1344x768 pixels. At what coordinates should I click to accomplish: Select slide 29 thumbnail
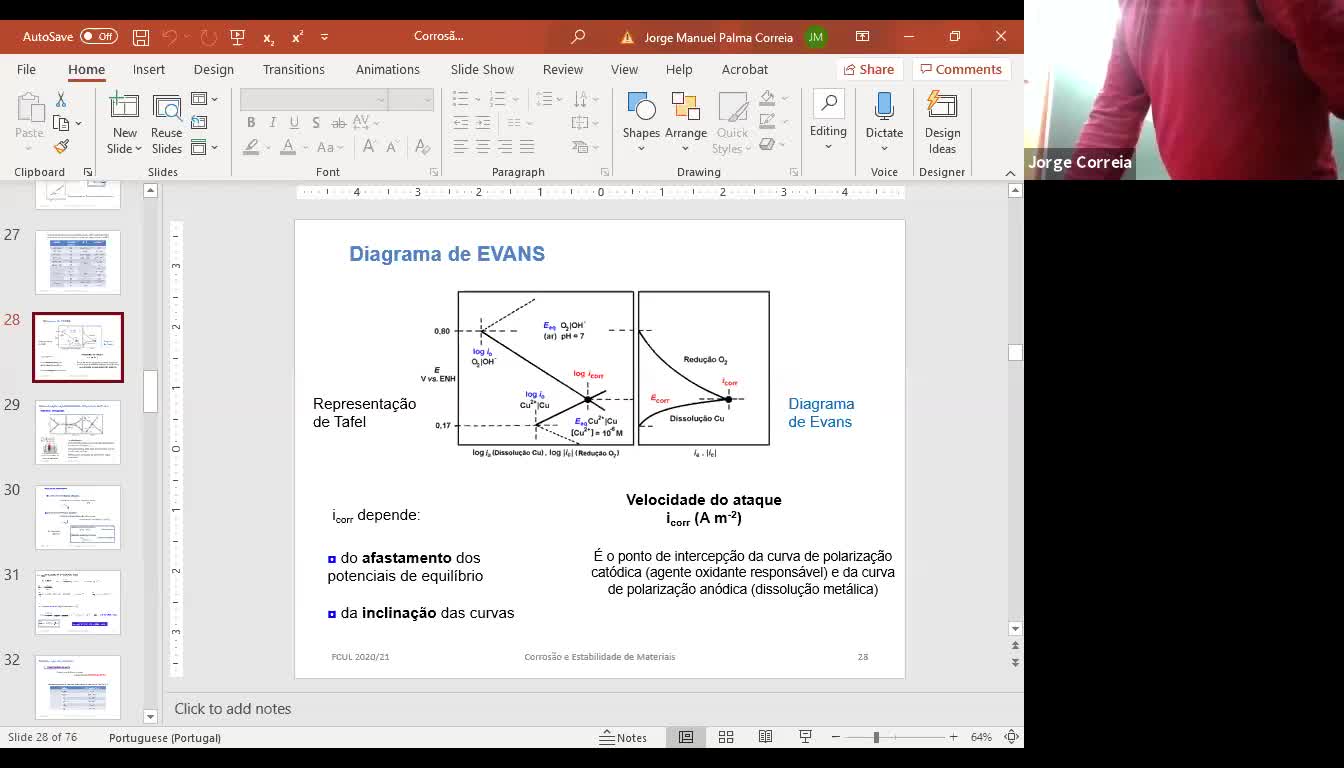[x=78, y=432]
